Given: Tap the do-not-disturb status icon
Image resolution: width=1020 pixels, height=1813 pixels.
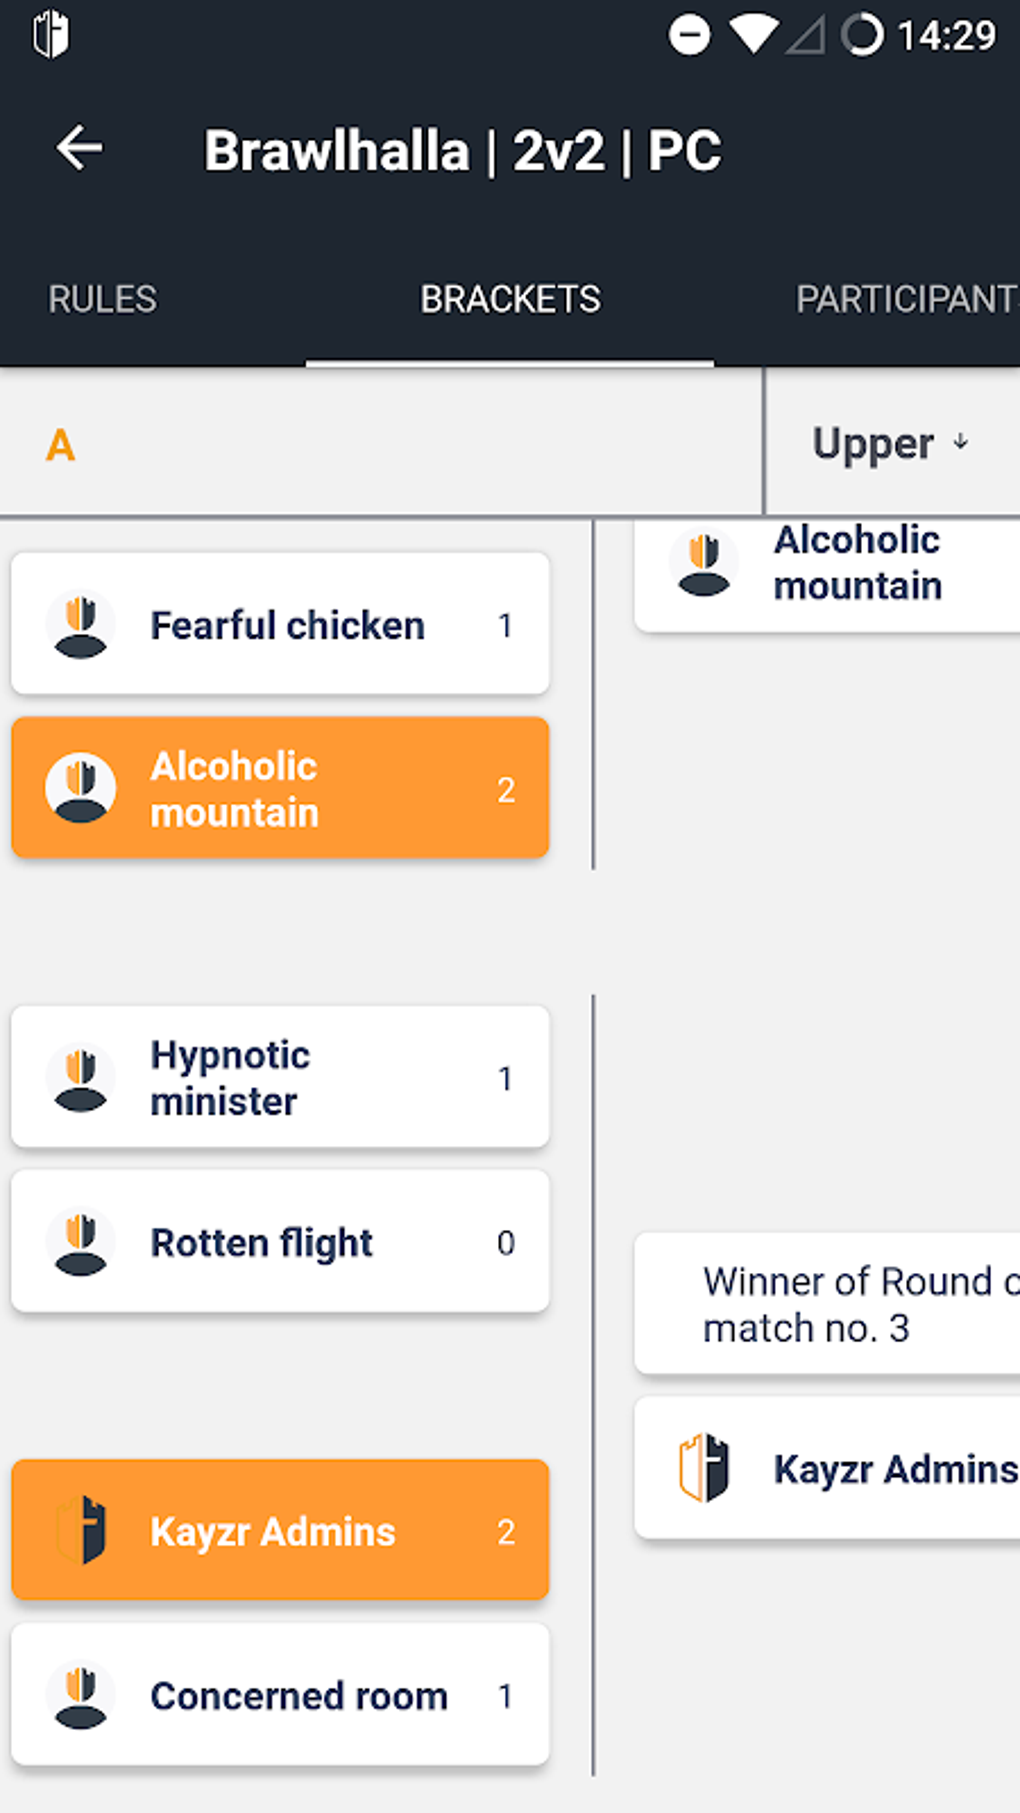Looking at the screenshot, I should point(689,35).
